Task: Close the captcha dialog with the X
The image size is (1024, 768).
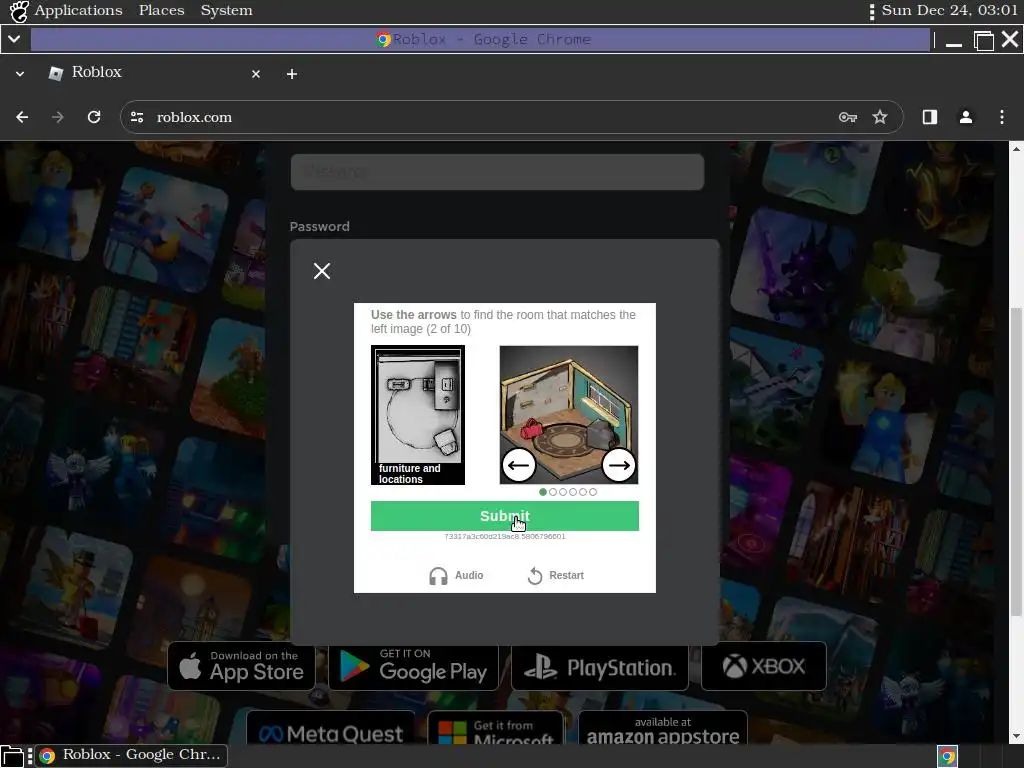Action: [321, 270]
